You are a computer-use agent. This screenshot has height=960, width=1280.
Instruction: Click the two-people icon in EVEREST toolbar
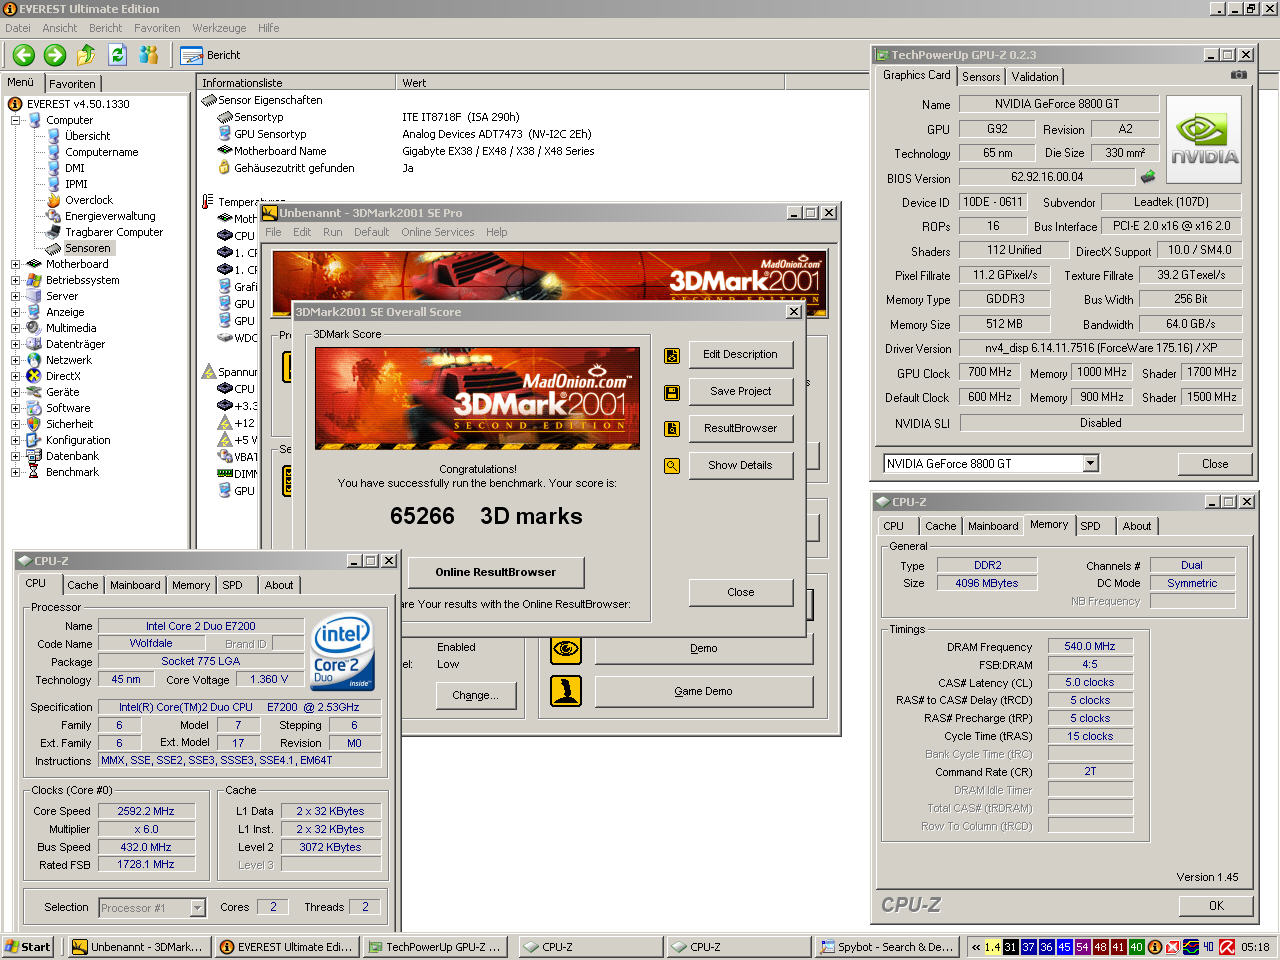click(149, 55)
